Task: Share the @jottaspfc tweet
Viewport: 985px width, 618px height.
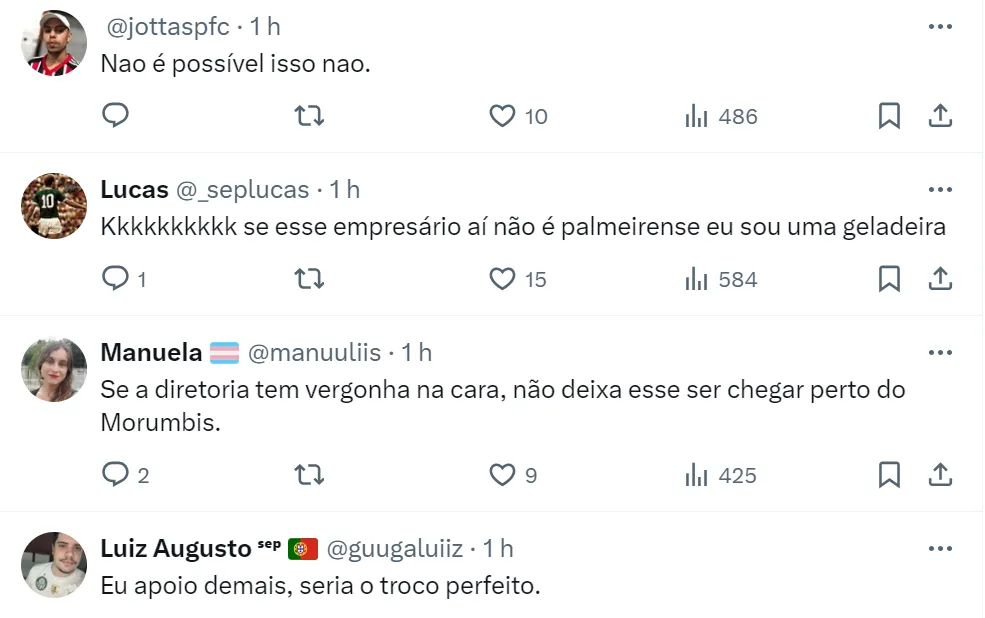Action: coord(940,116)
